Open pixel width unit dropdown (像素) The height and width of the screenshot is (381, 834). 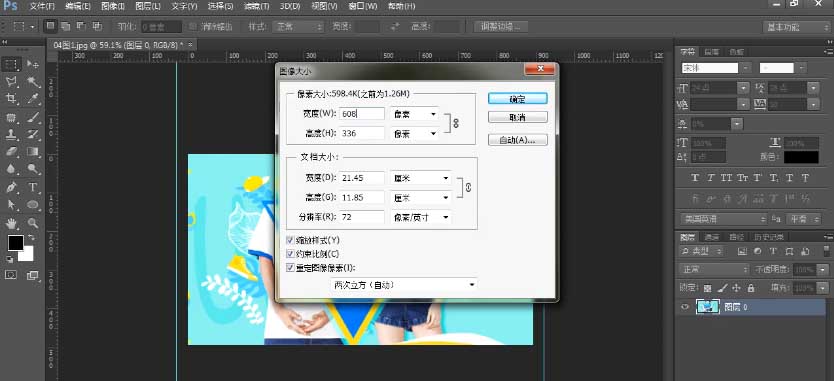pyautogui.click(x=415, y=114)
